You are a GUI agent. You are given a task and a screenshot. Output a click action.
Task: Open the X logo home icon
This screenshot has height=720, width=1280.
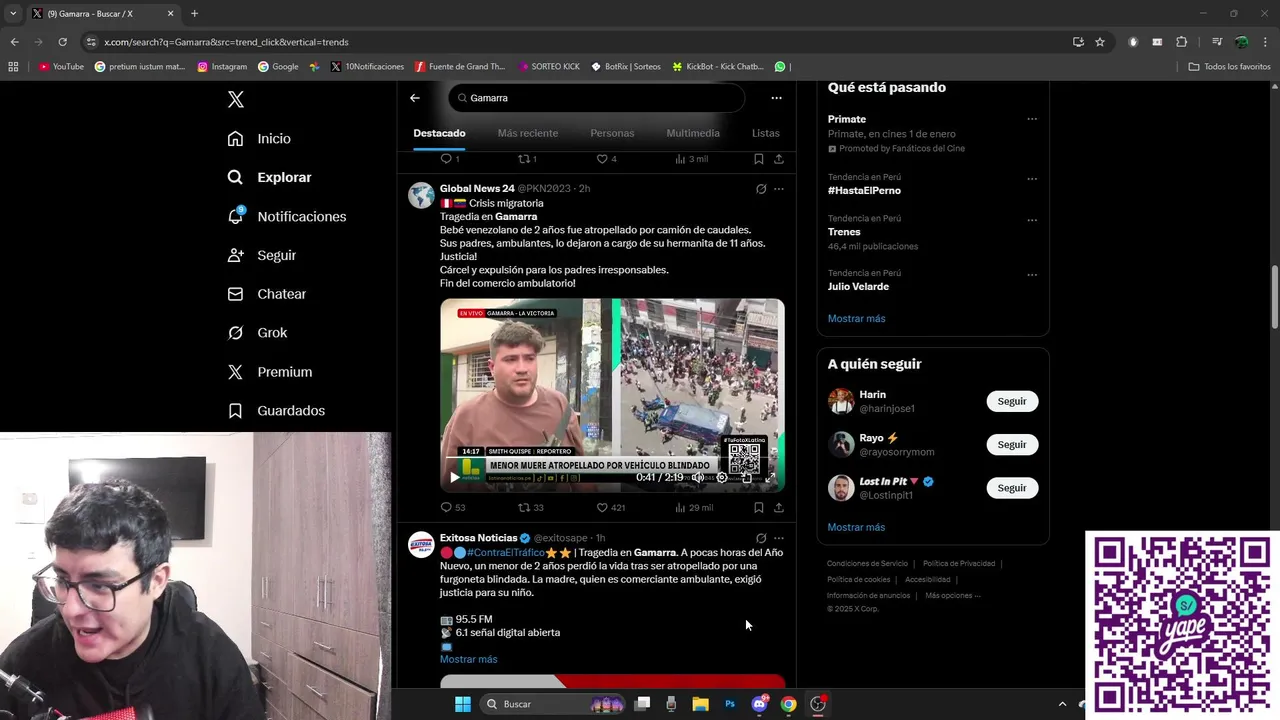236,99
